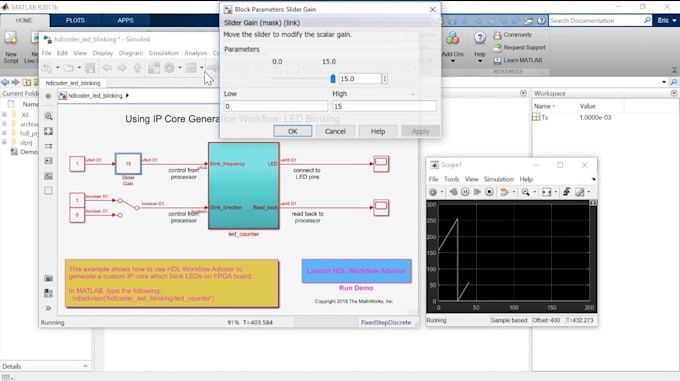Click the Request Support link
The image size is (680, 381).
(520, 47)
